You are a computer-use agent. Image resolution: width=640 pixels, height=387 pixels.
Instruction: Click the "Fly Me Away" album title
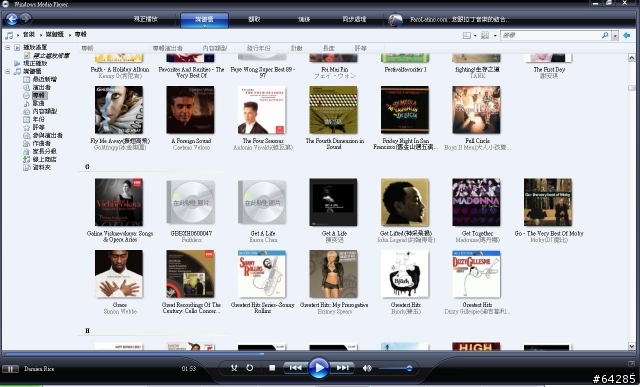120,141
